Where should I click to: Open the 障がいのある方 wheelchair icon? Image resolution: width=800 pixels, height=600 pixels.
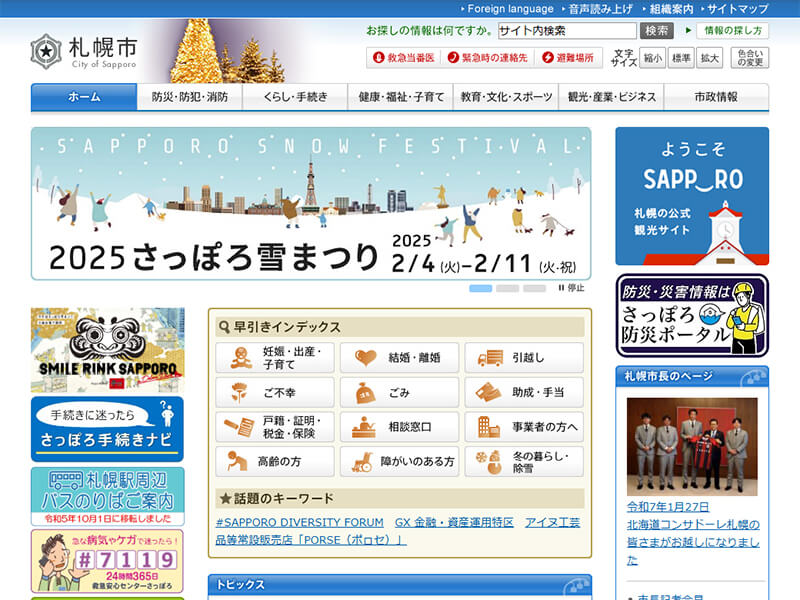pos(362,461)
